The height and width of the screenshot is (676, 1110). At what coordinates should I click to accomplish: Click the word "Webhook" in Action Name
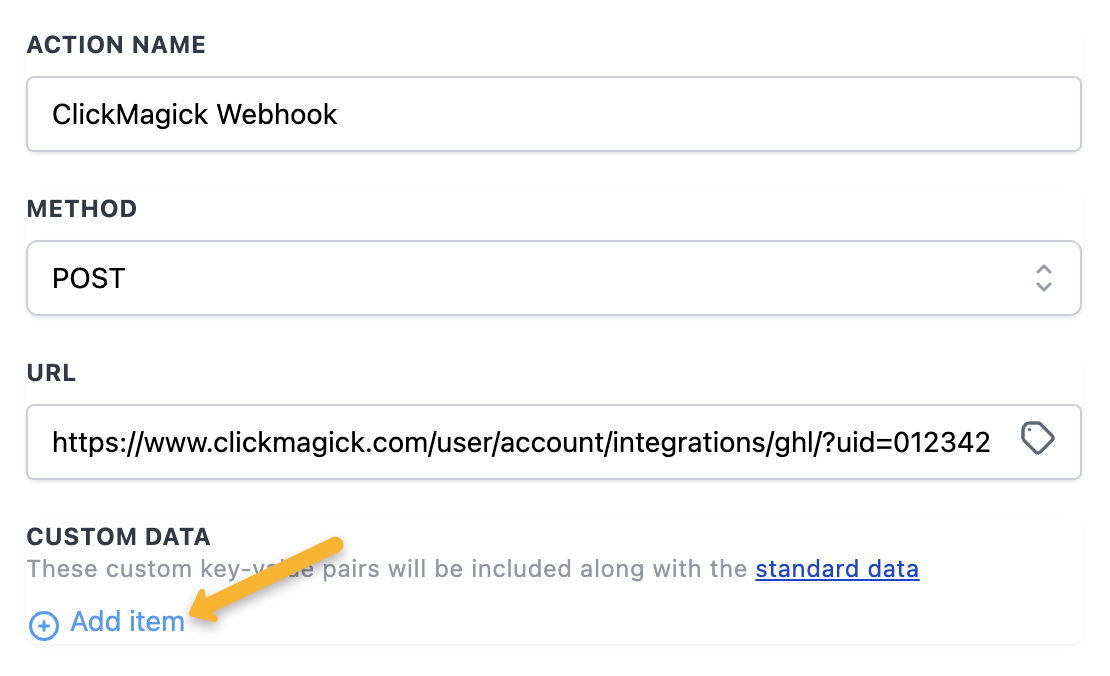click(277, 114)
